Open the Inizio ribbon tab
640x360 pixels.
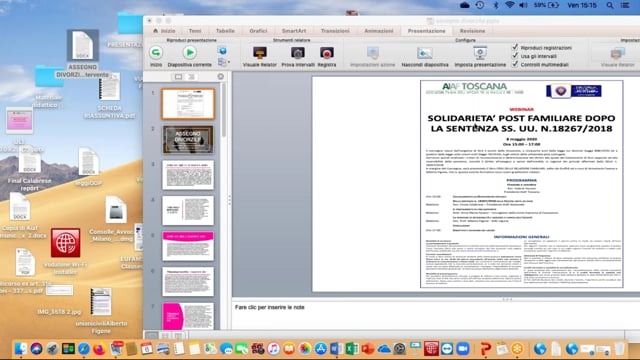tap(164, 31)
